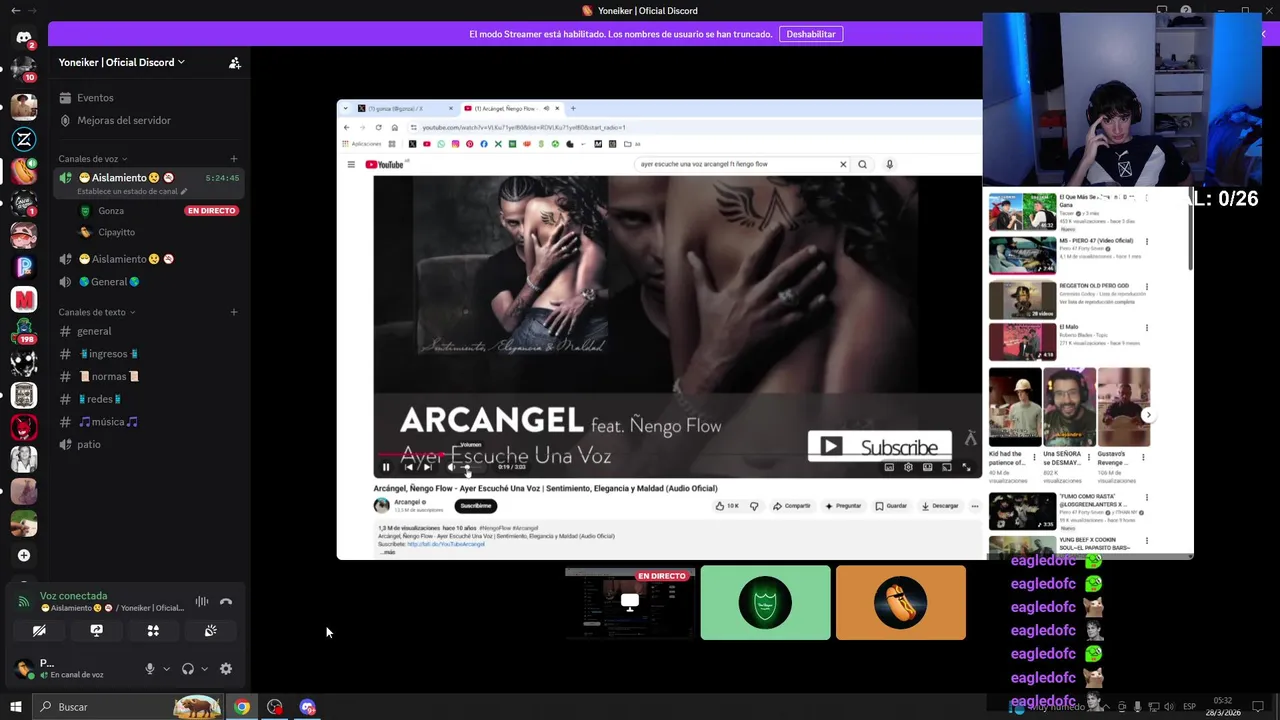This screenshot has width=1280, height=720.
Task: Click the Preguntar button
Action: 842,506
